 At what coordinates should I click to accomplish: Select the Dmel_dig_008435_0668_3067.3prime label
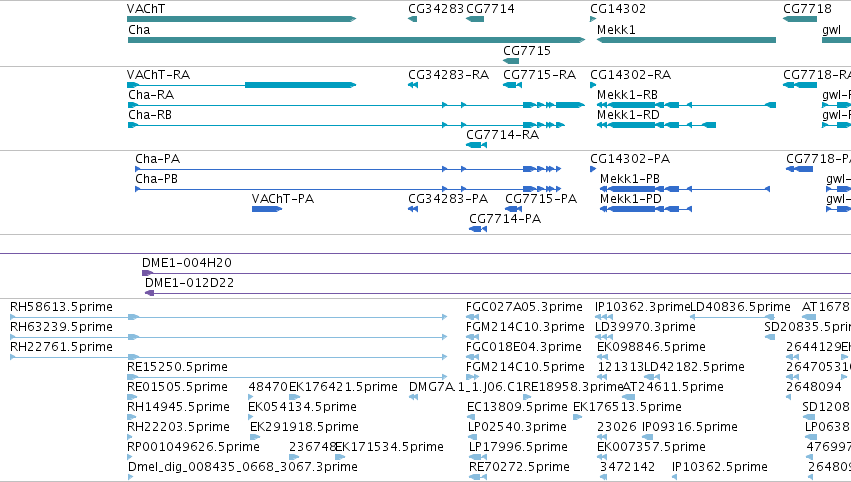[243, 467]
